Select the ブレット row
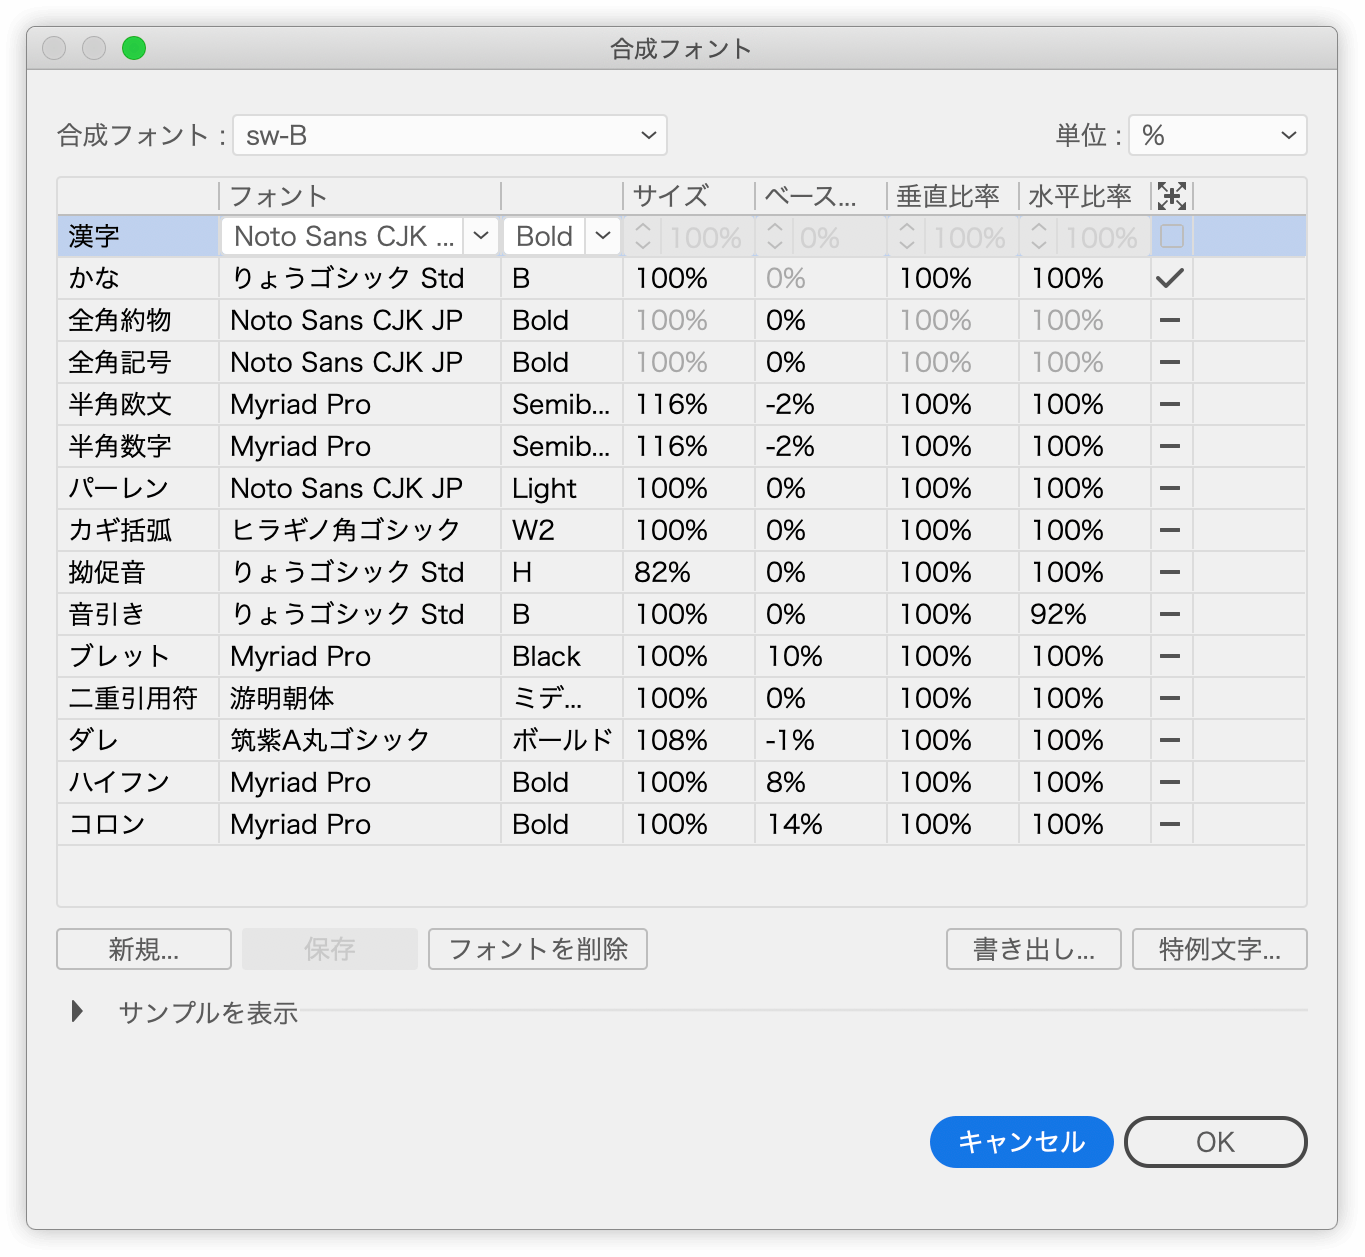The image size is (1365, 1257). [x=682, y=656]
